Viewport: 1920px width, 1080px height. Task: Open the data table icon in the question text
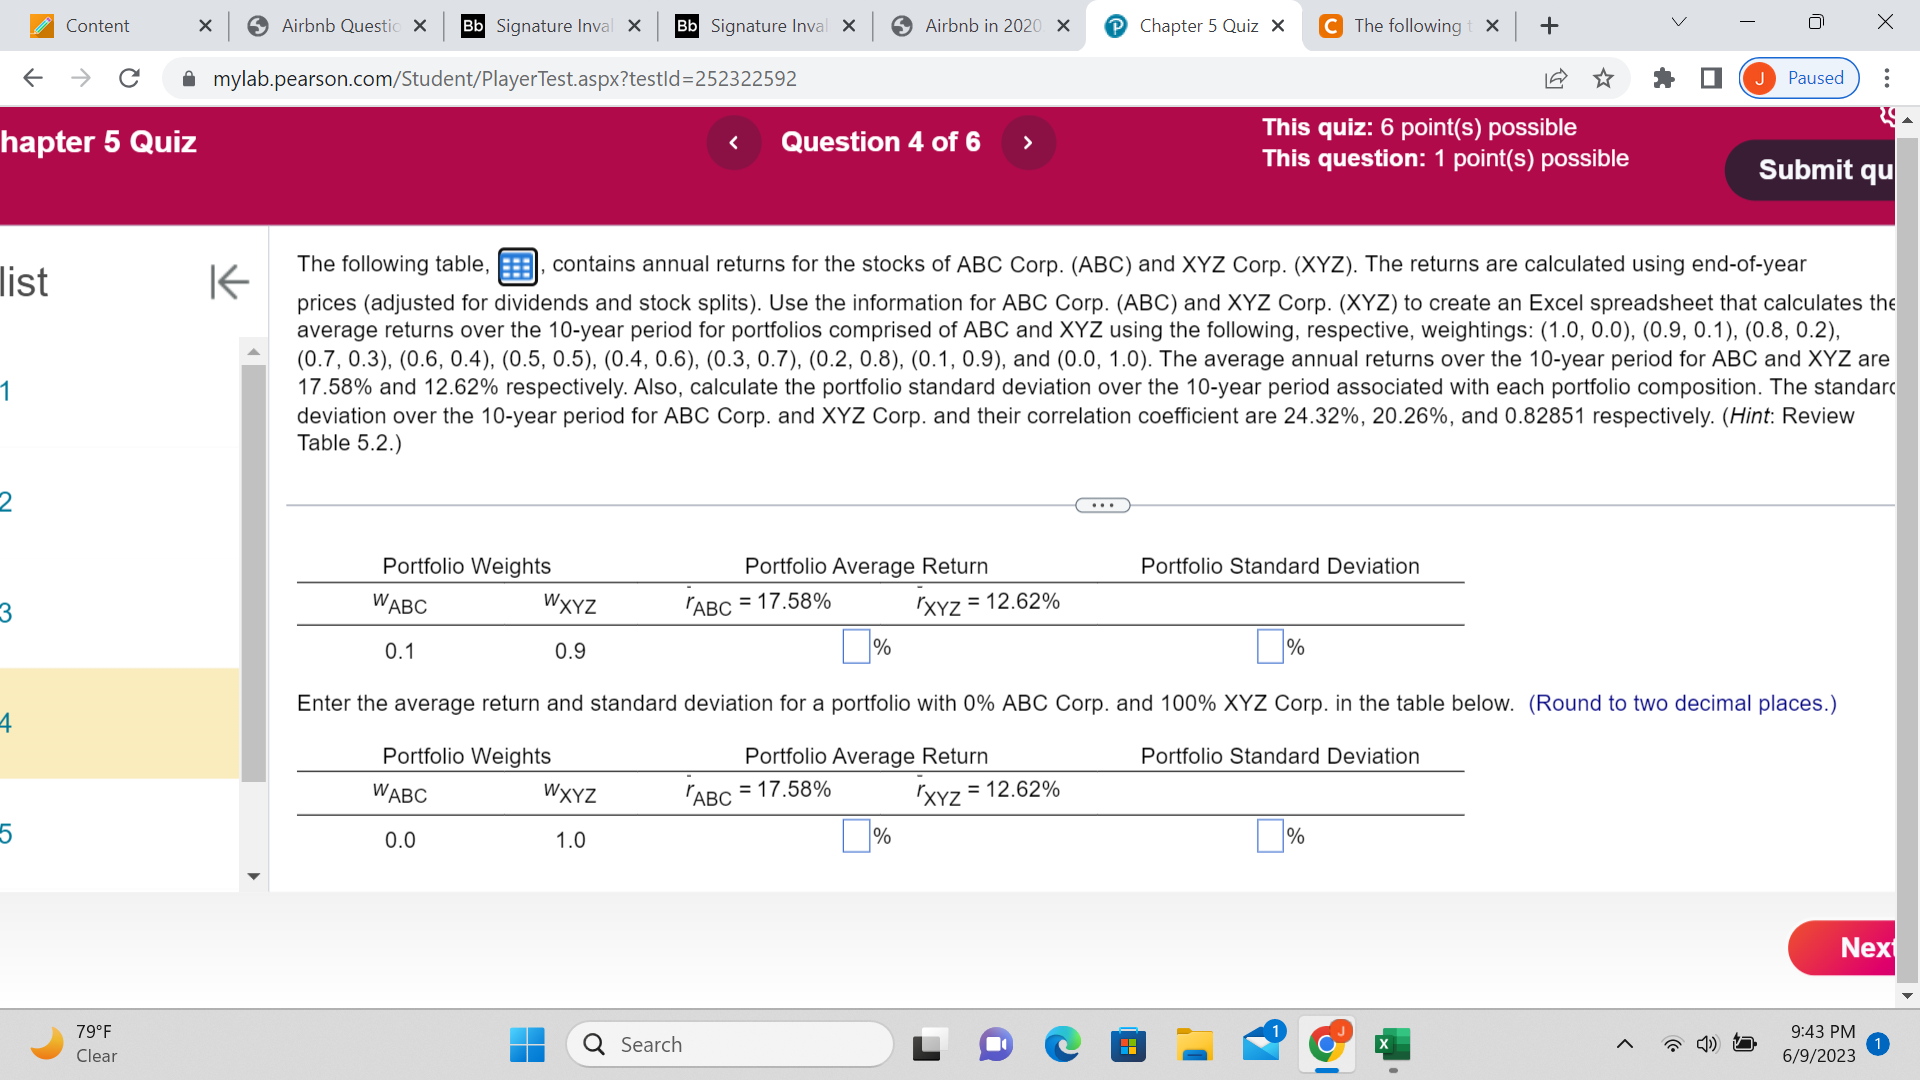[517, 265]
